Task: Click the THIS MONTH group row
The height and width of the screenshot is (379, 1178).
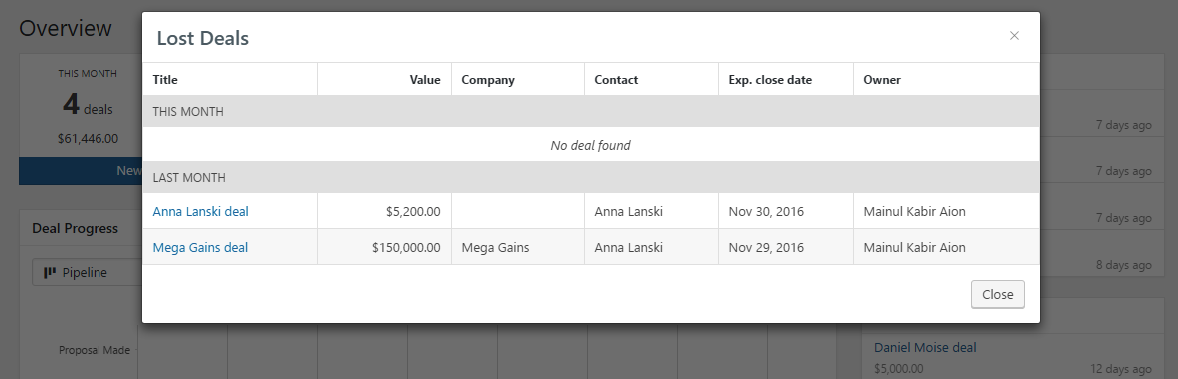Action: pos(591,111)
